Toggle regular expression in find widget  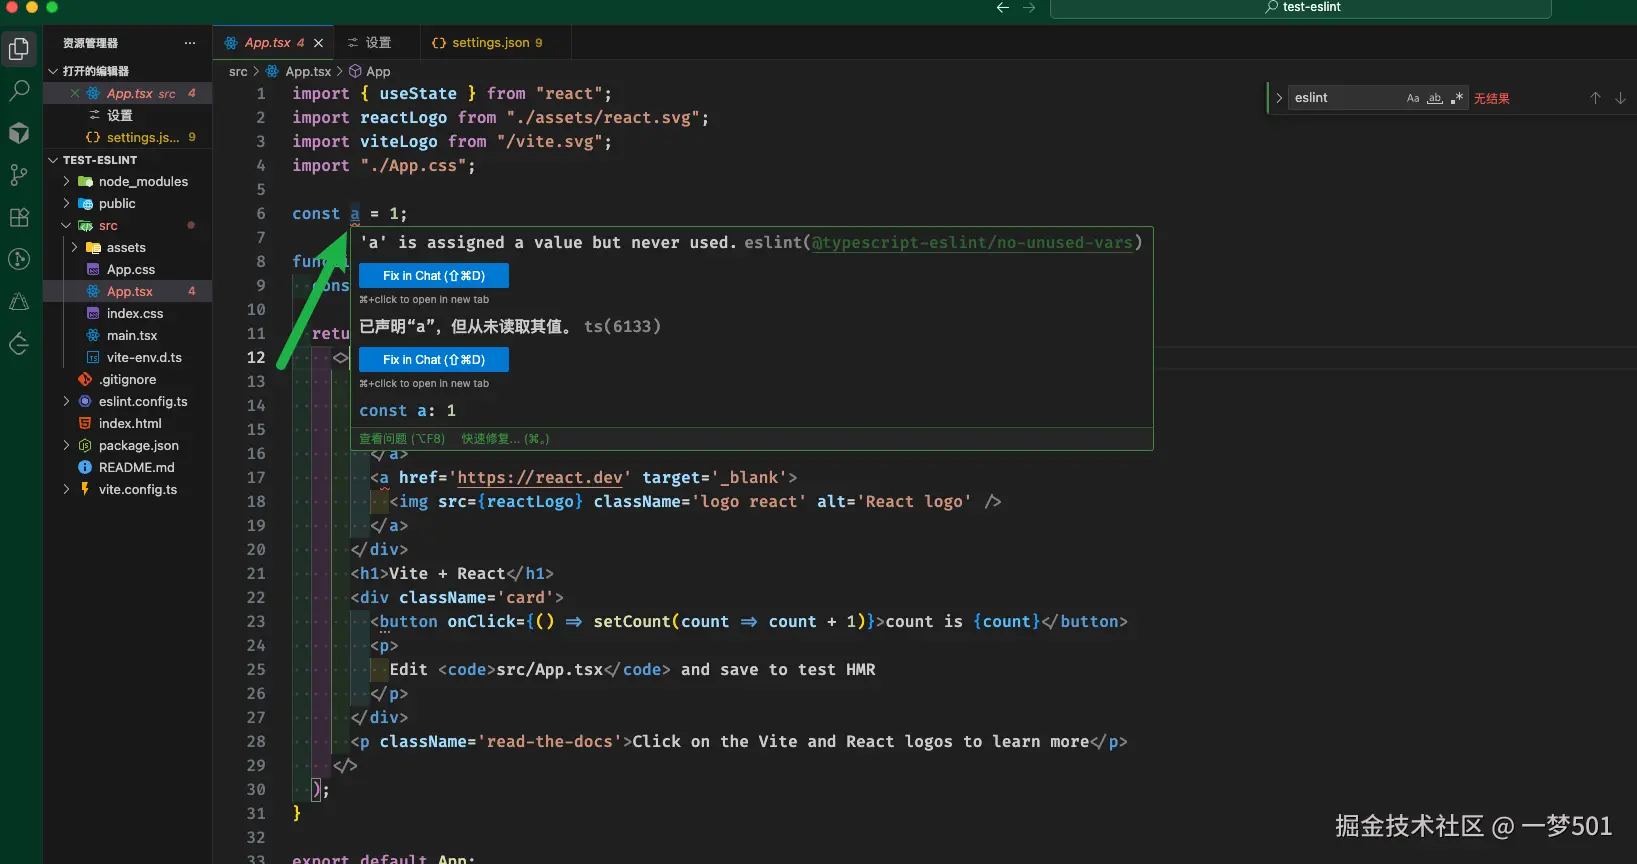click(x=1457, y=98)
